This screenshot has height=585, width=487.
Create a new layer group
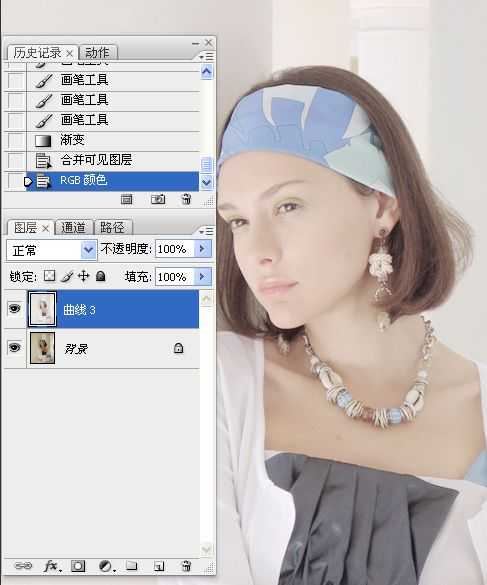click(131, 566)
